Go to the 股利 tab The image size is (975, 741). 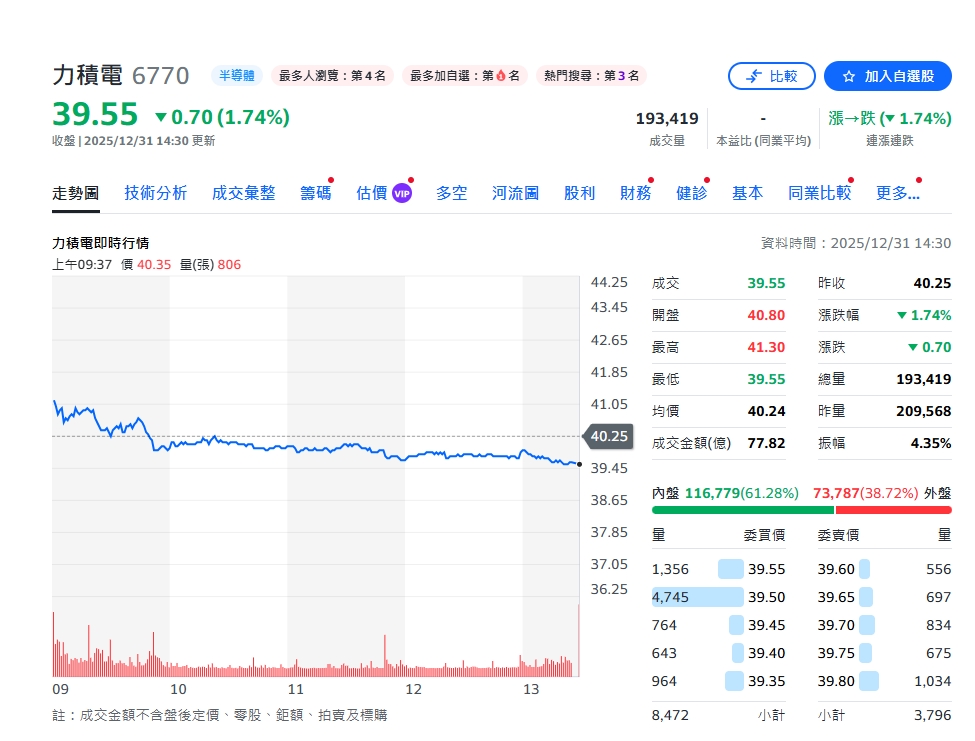pyautogui.click(x=579, y=193)
